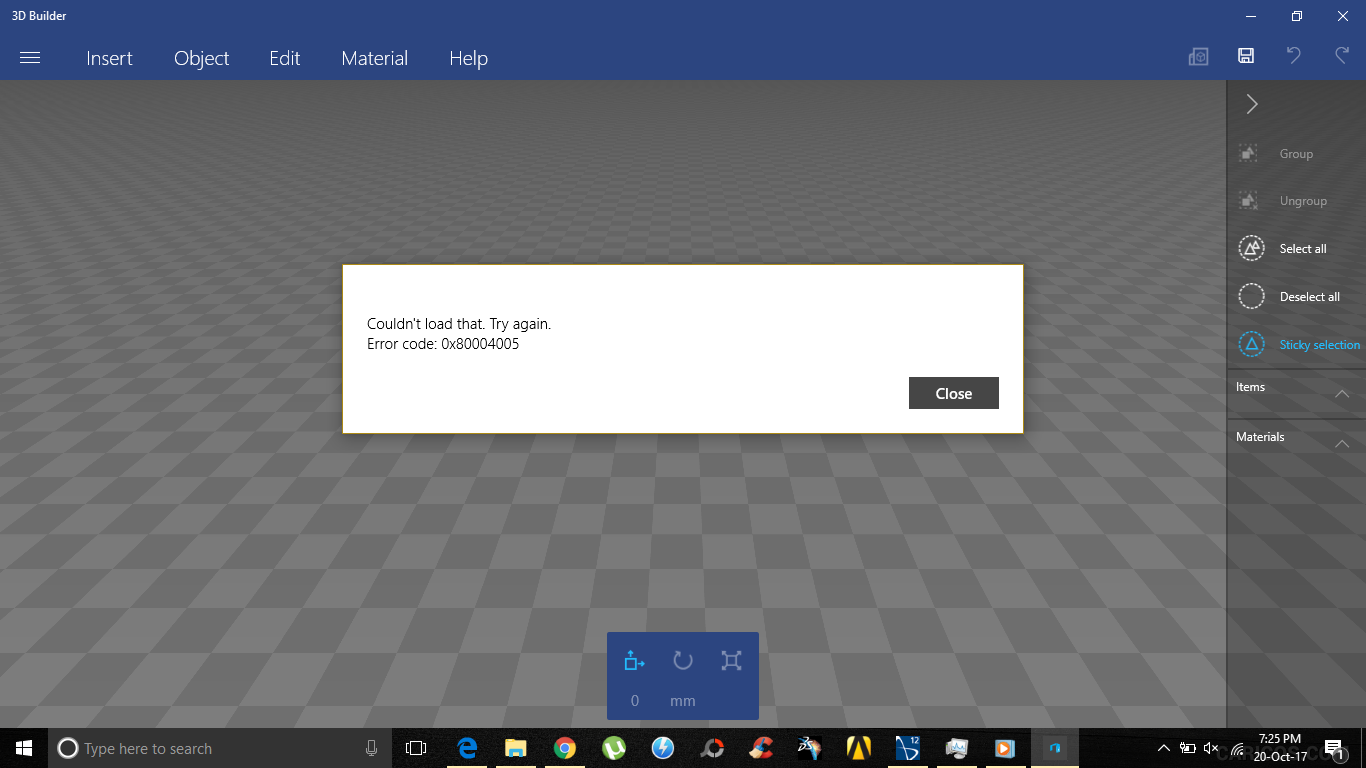This screenshot has height=768, width=1366.
Task: Open CCleaner from the taskbar
Action: pyautogui.click(x=761, y=748)
